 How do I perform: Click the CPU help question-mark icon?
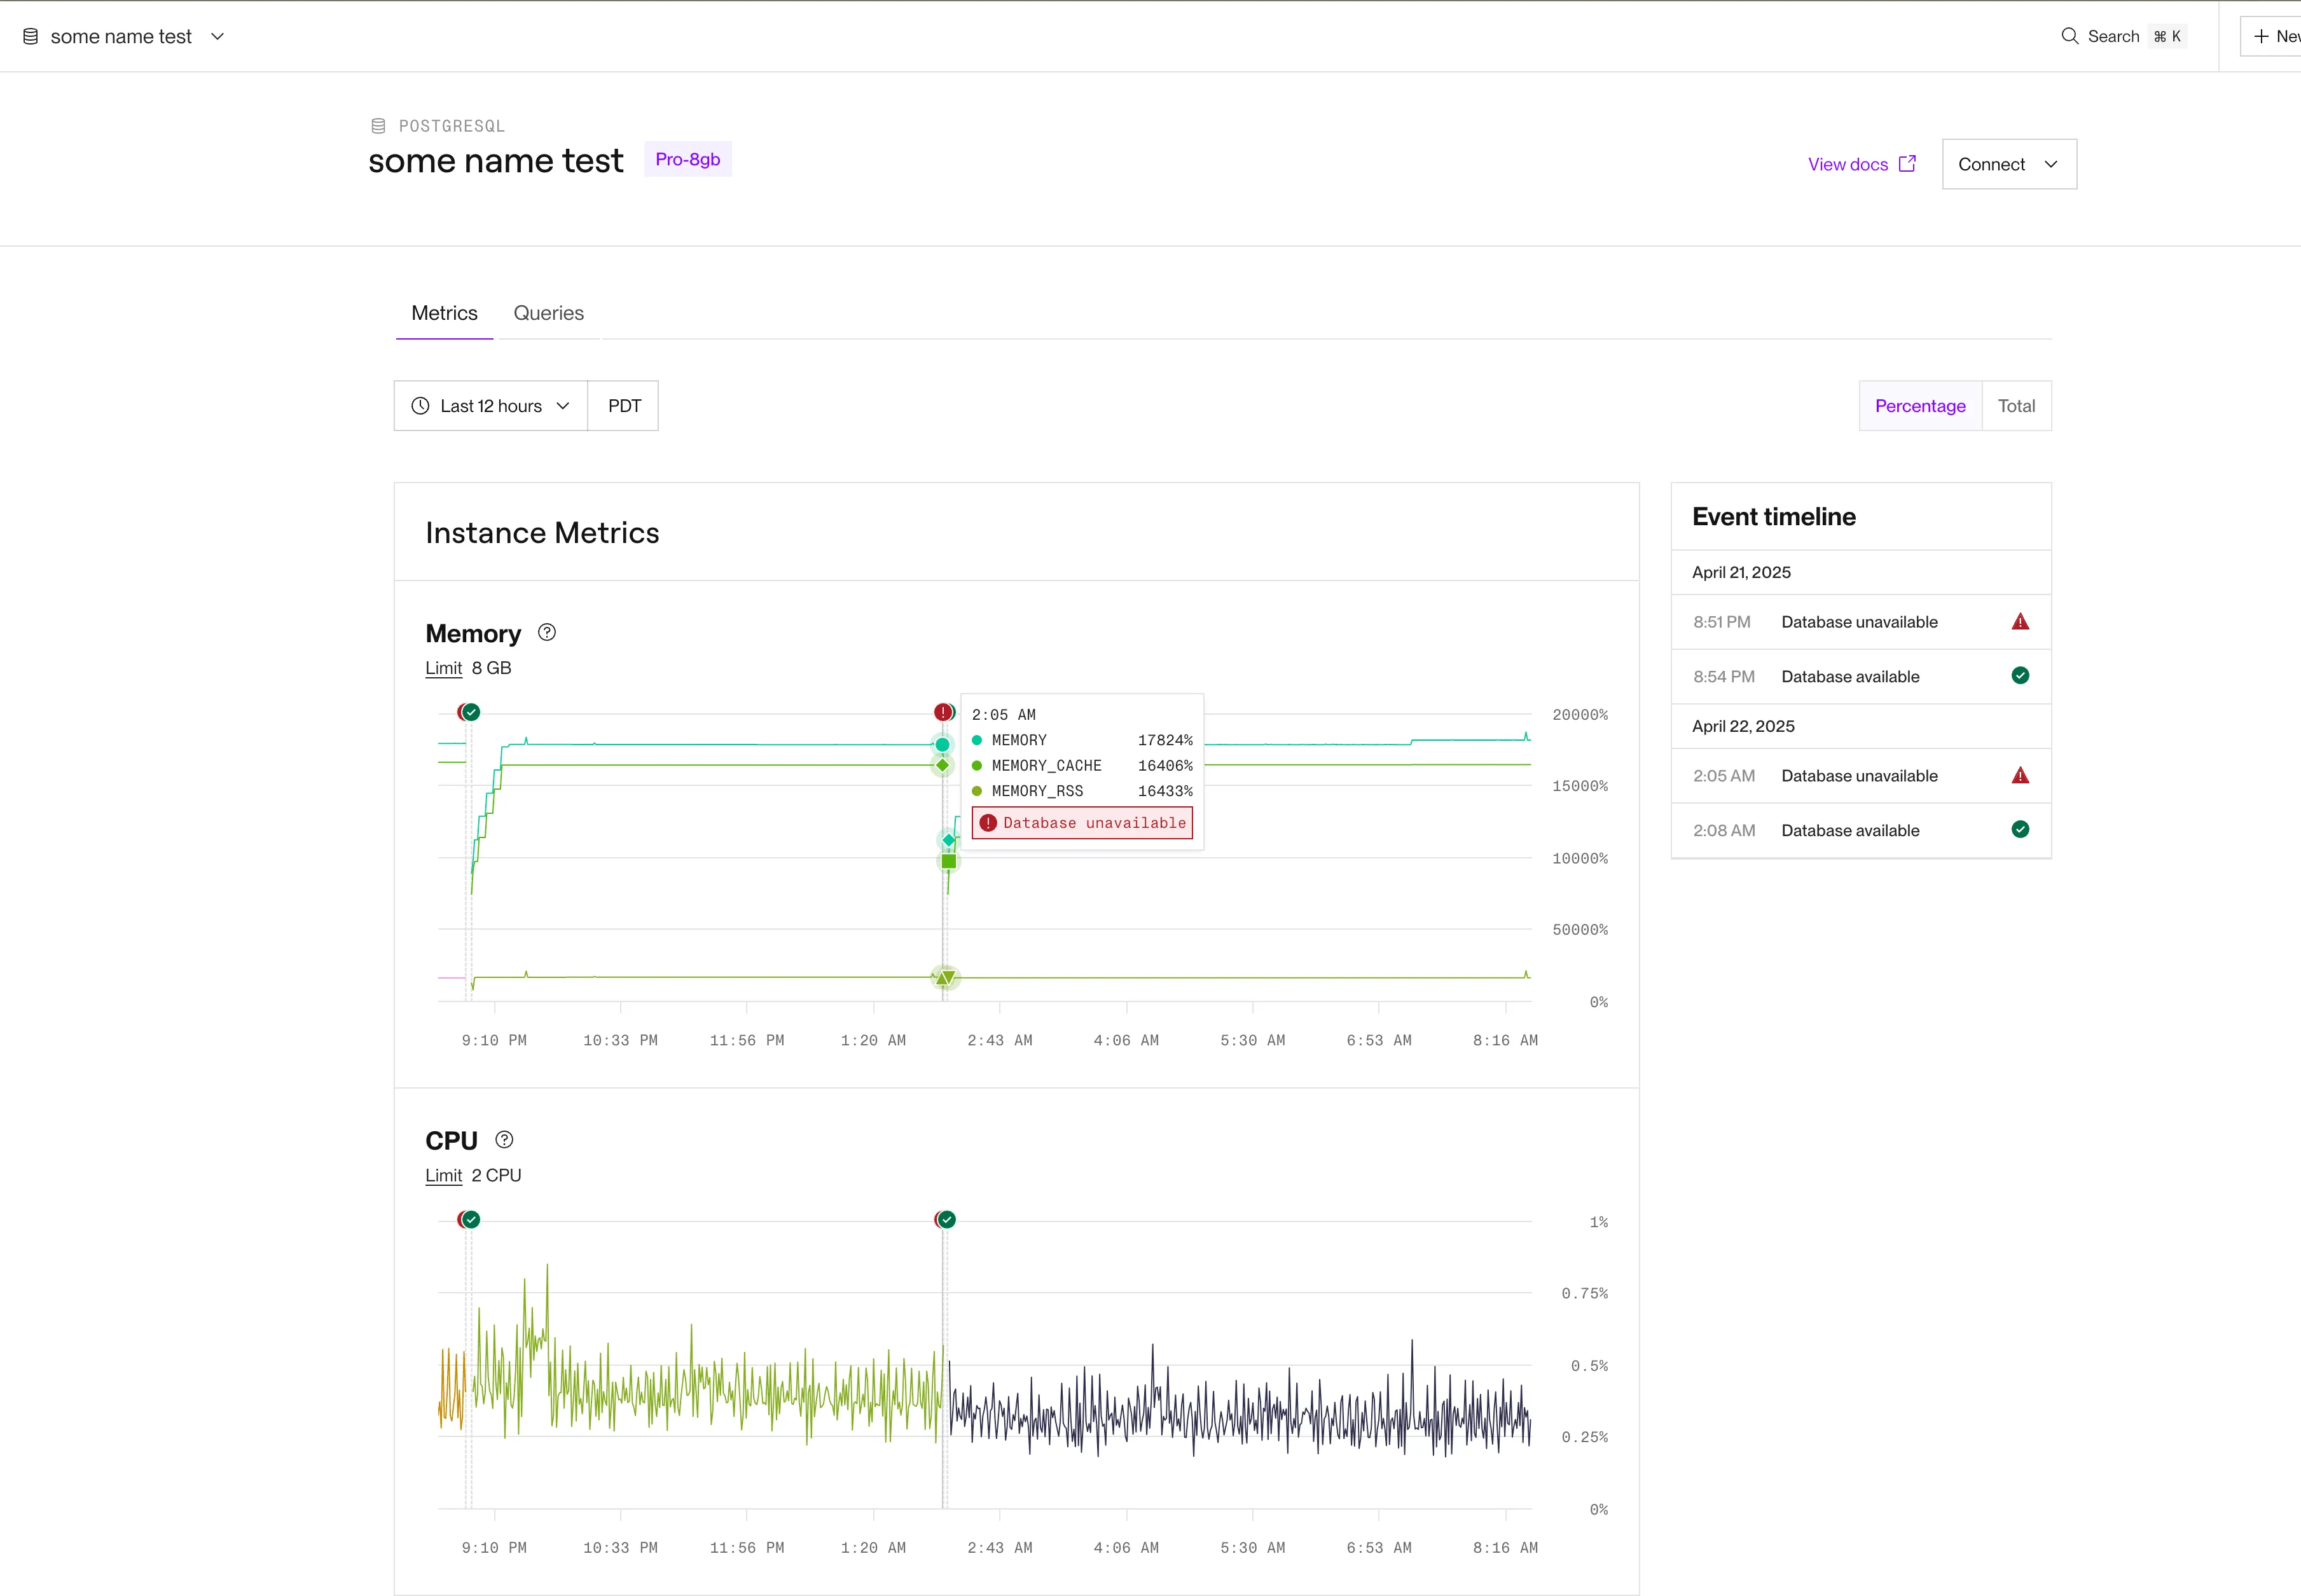pyautogui.click(x=504, y=1139)
